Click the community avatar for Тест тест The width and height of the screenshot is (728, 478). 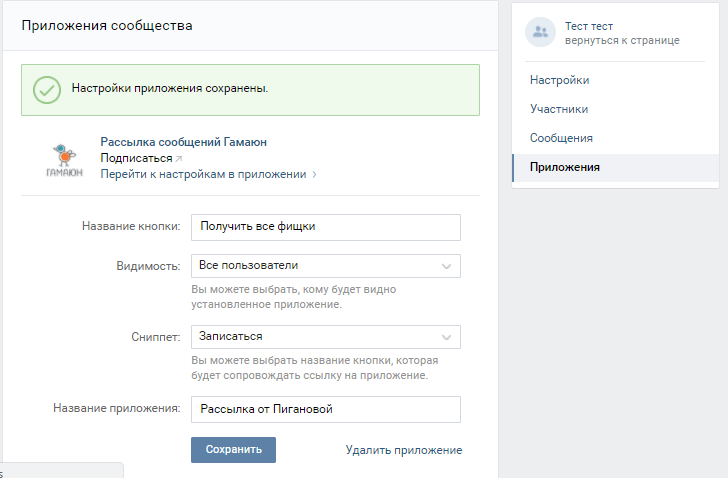click(540, 32)
